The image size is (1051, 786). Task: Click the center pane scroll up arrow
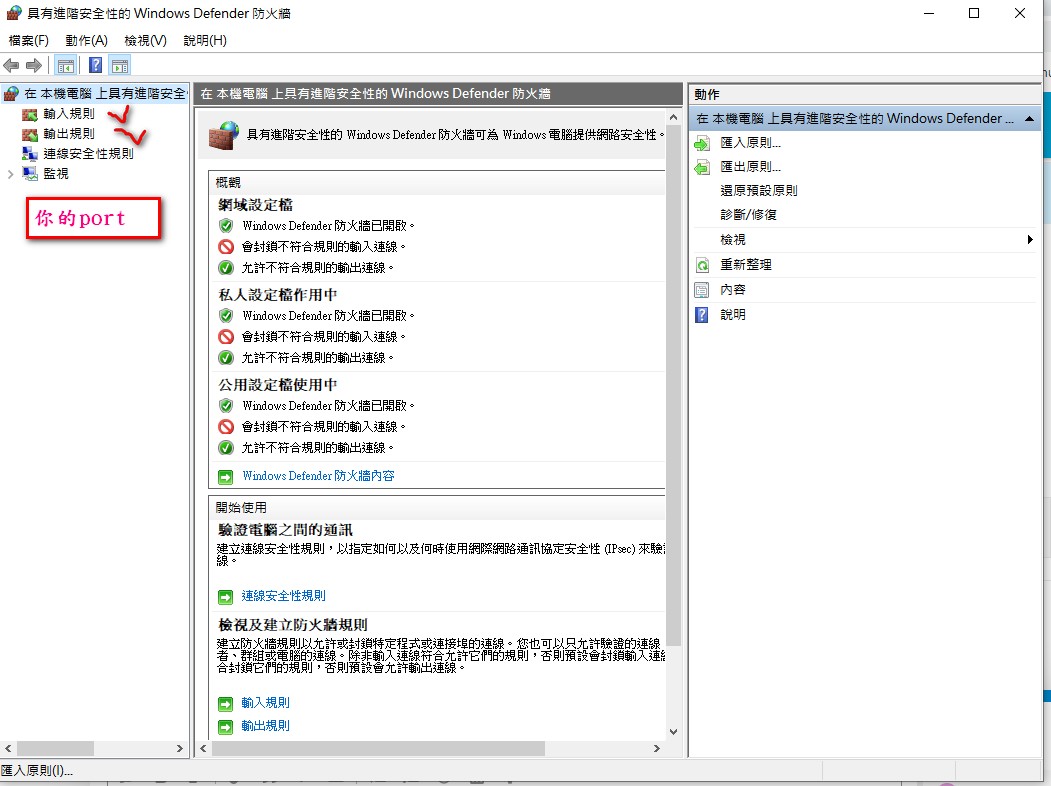point(674,118)
